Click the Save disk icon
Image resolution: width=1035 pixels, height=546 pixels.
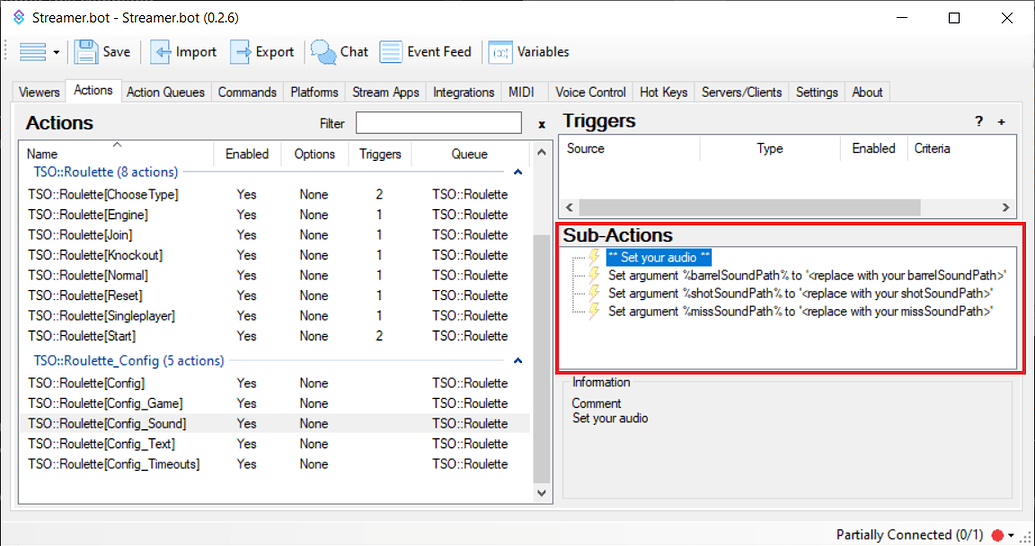pos(86,51)
